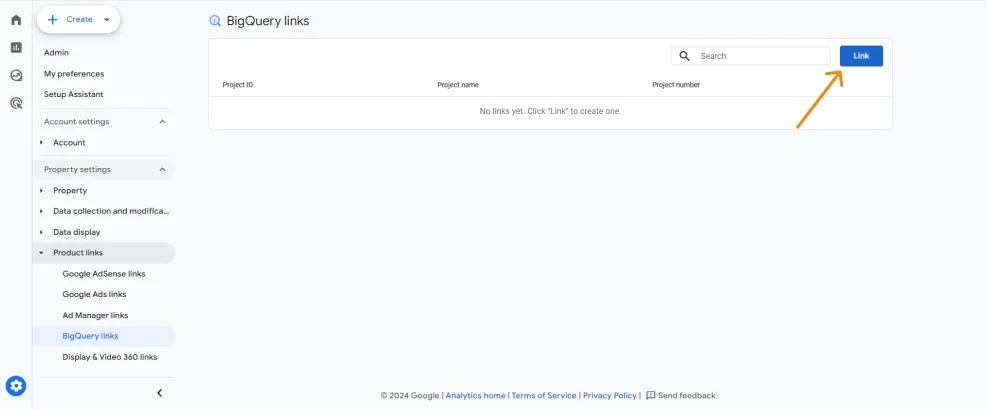Click into the Search field
This screenshot has height=409, width=987.
(750, 56)
